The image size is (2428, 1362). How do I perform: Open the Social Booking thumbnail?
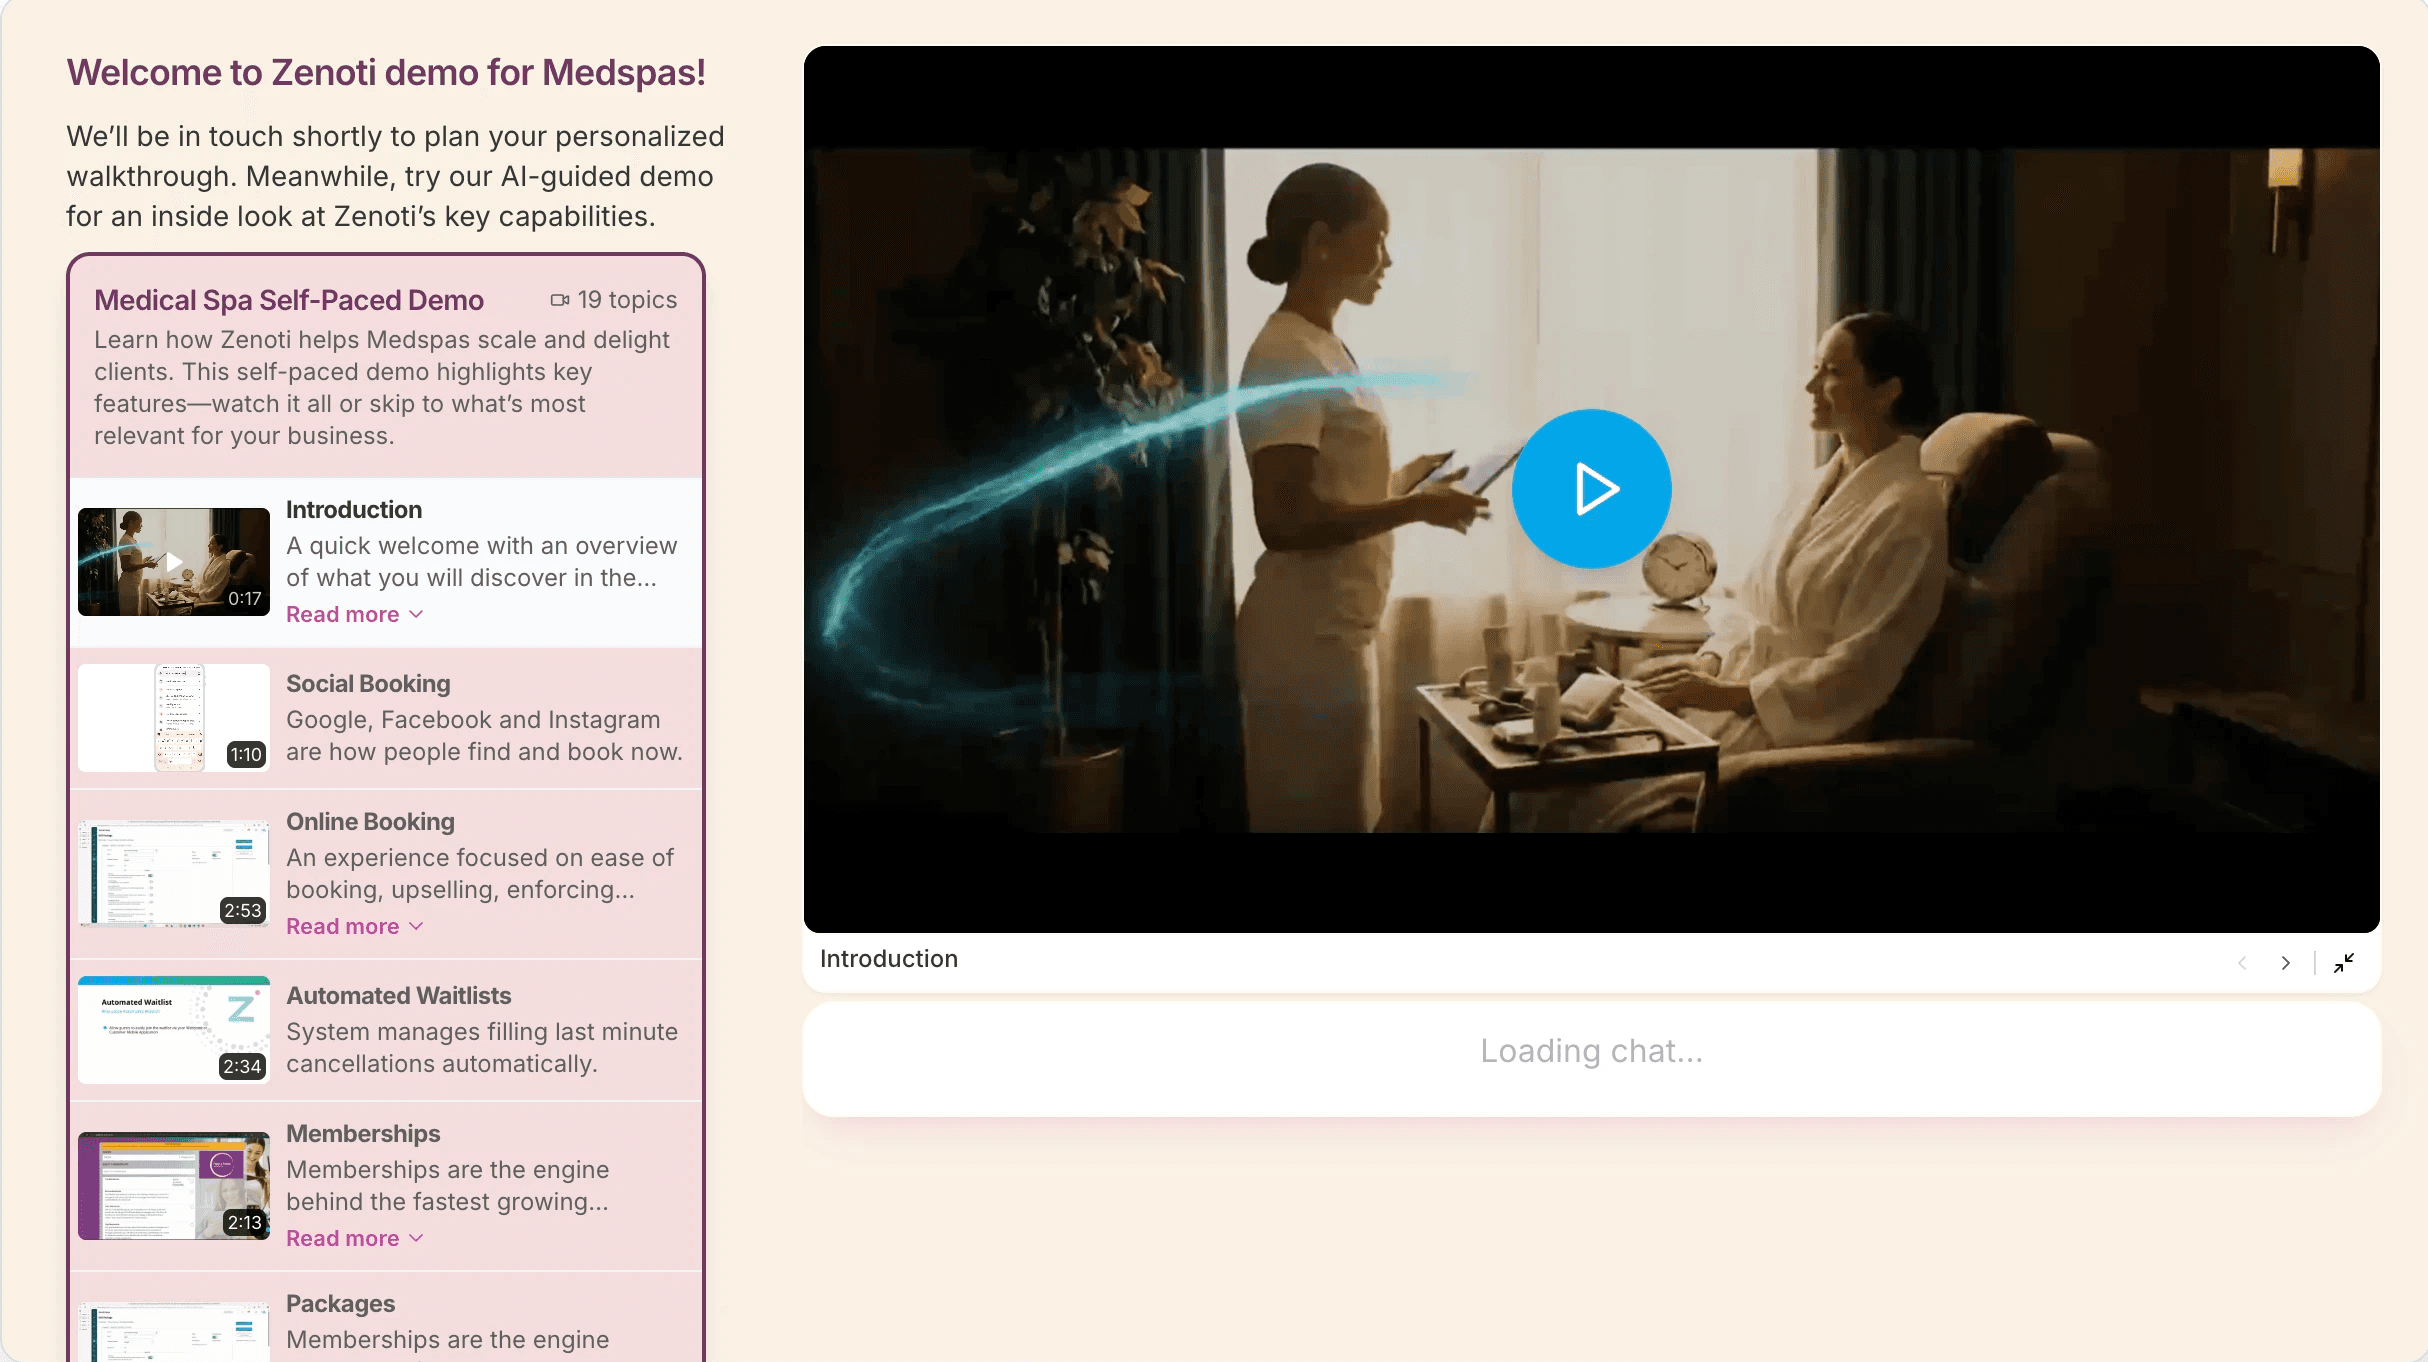(174, 717)
